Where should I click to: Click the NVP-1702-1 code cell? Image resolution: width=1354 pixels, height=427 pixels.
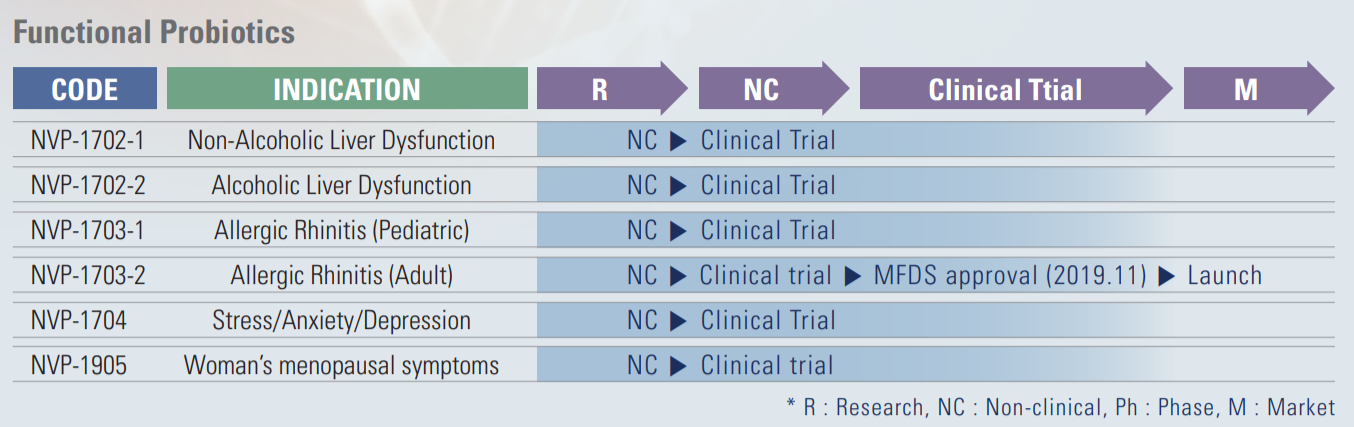coord(87,140)
